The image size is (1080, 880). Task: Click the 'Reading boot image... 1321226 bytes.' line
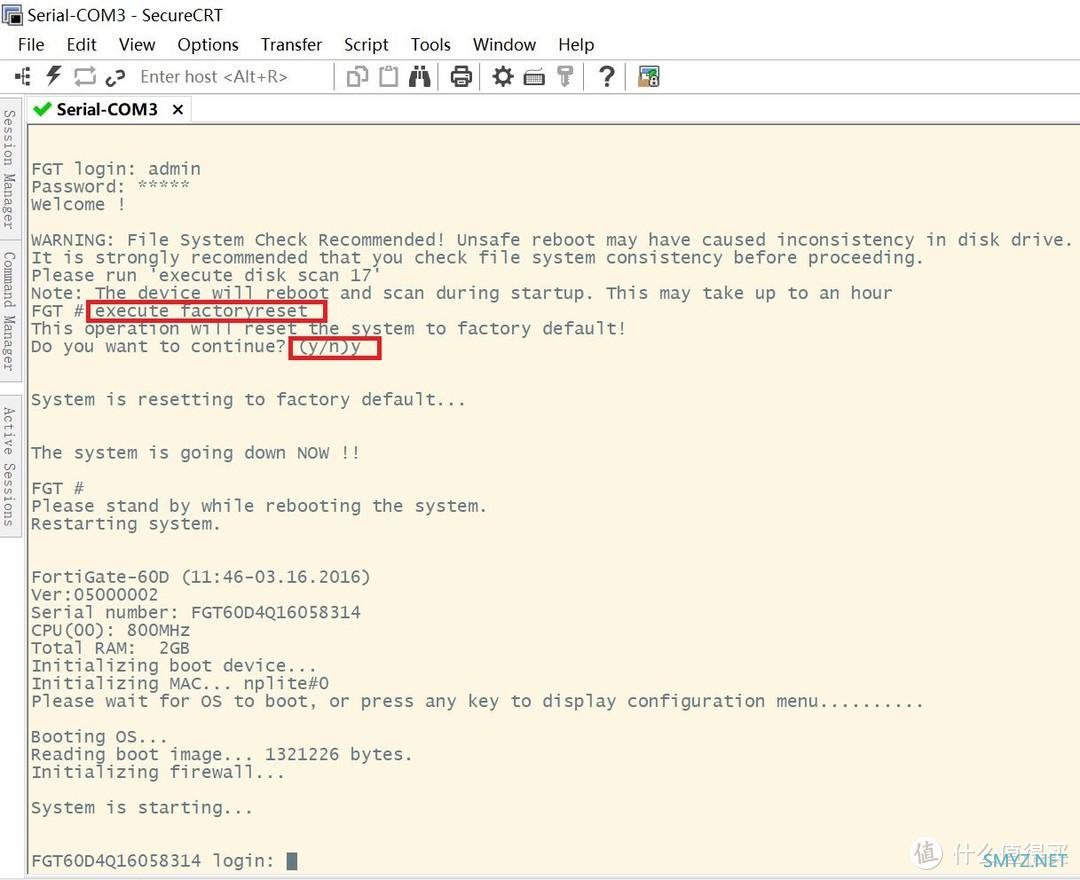(222, 755)
